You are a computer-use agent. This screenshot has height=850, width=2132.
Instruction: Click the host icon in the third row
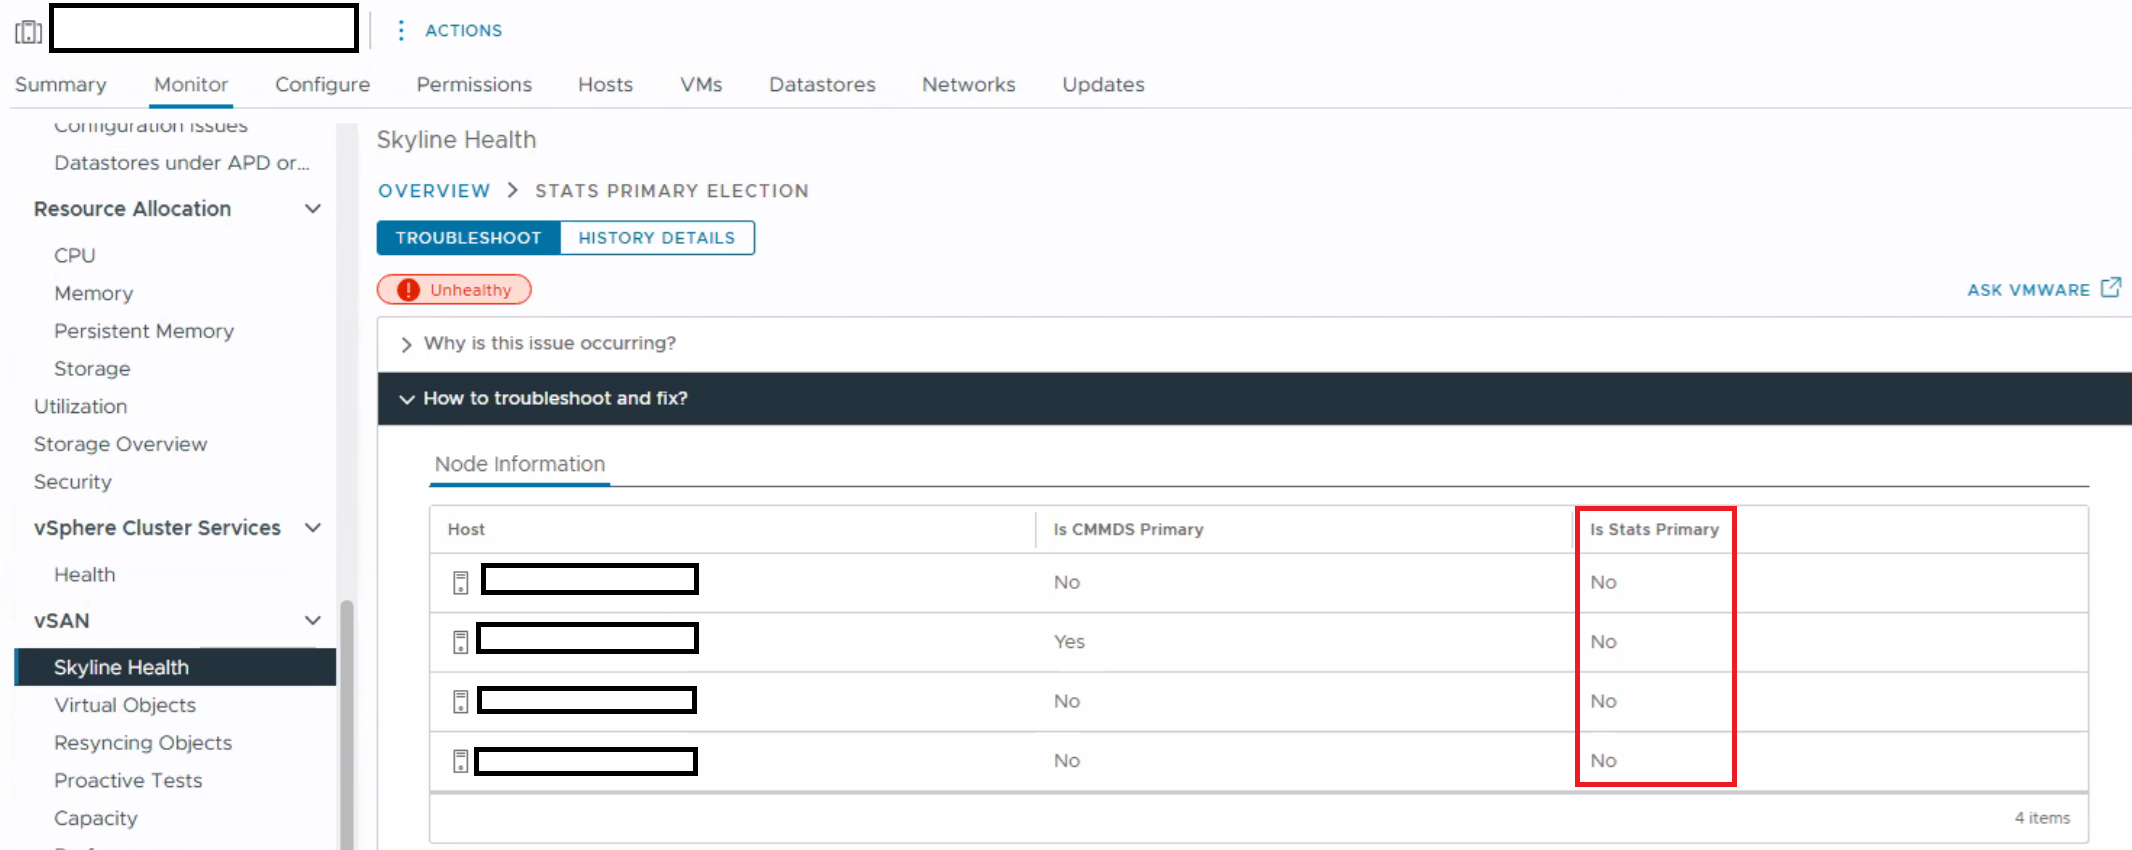[x=460, y=702]
